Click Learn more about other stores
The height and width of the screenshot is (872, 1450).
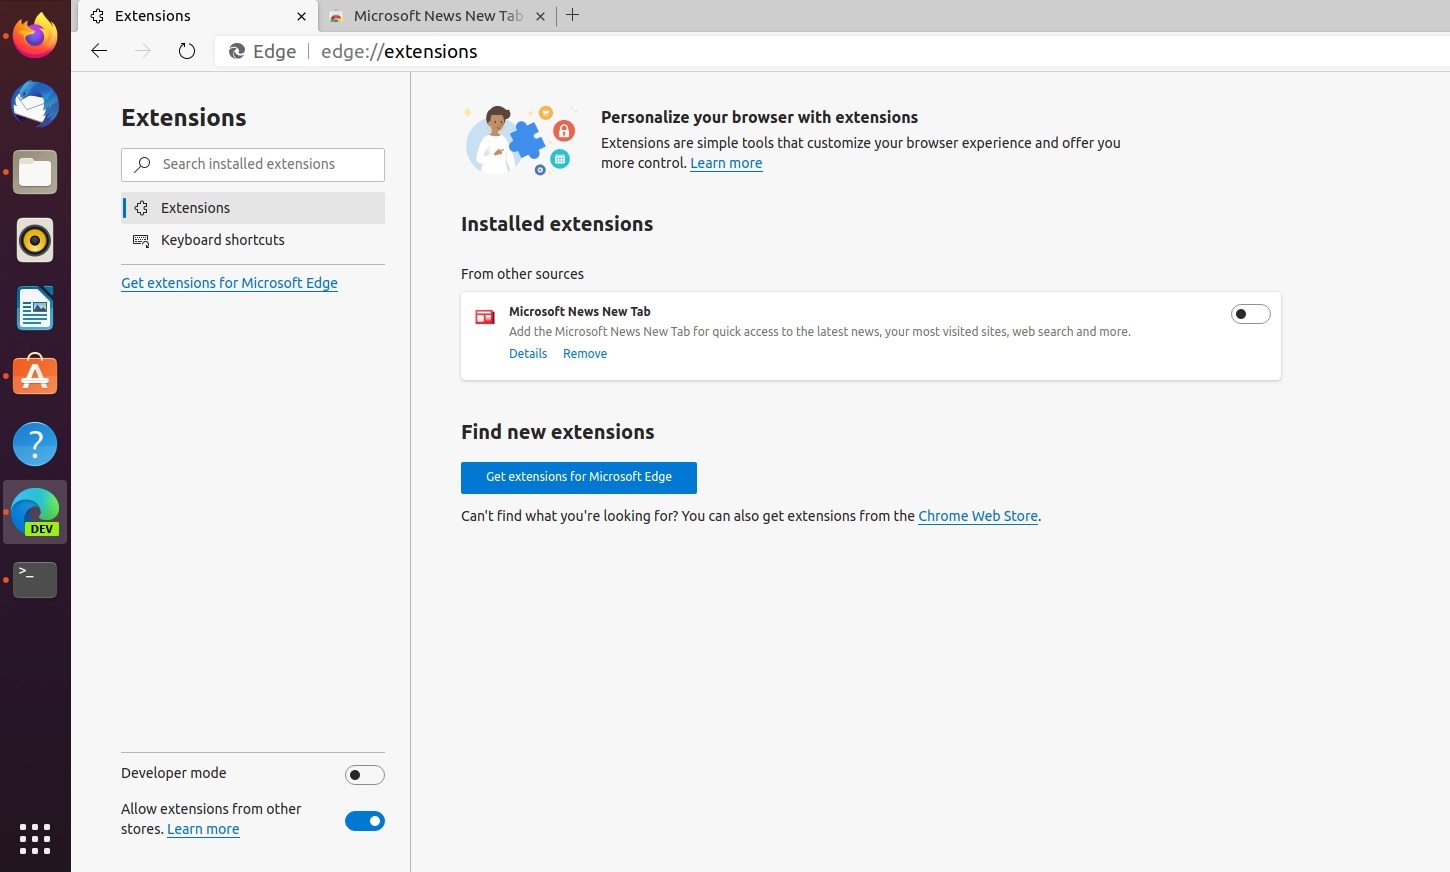pyautogui.click(x=203, y=829)
